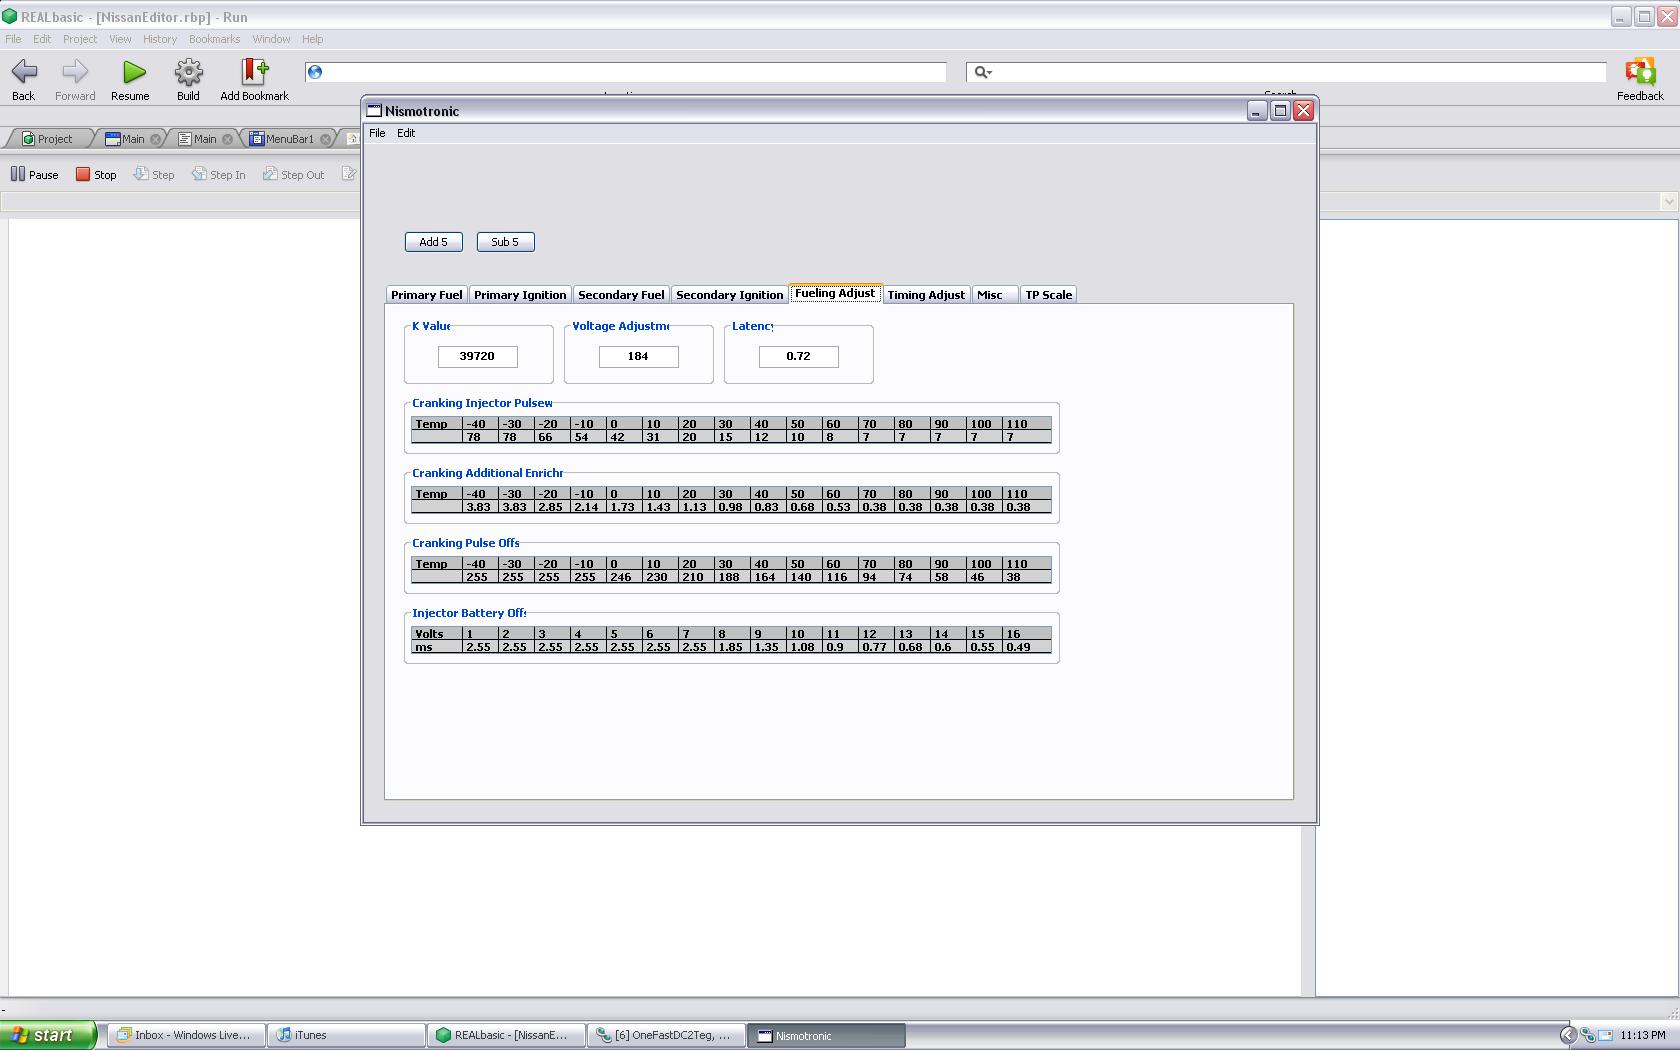Click the K Value input field
This screenshot has height=1050, width=1680.
[x=478, y=357]
